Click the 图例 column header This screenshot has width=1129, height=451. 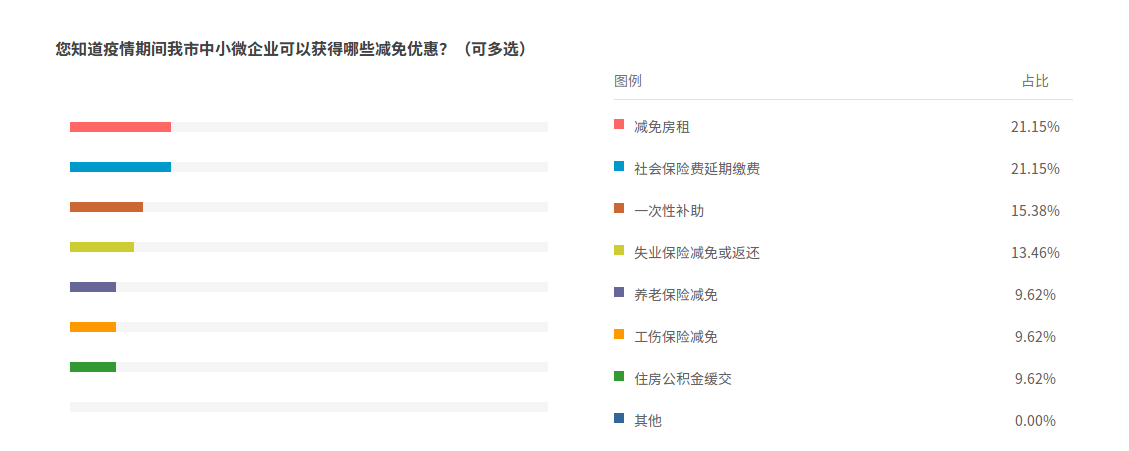627,81
